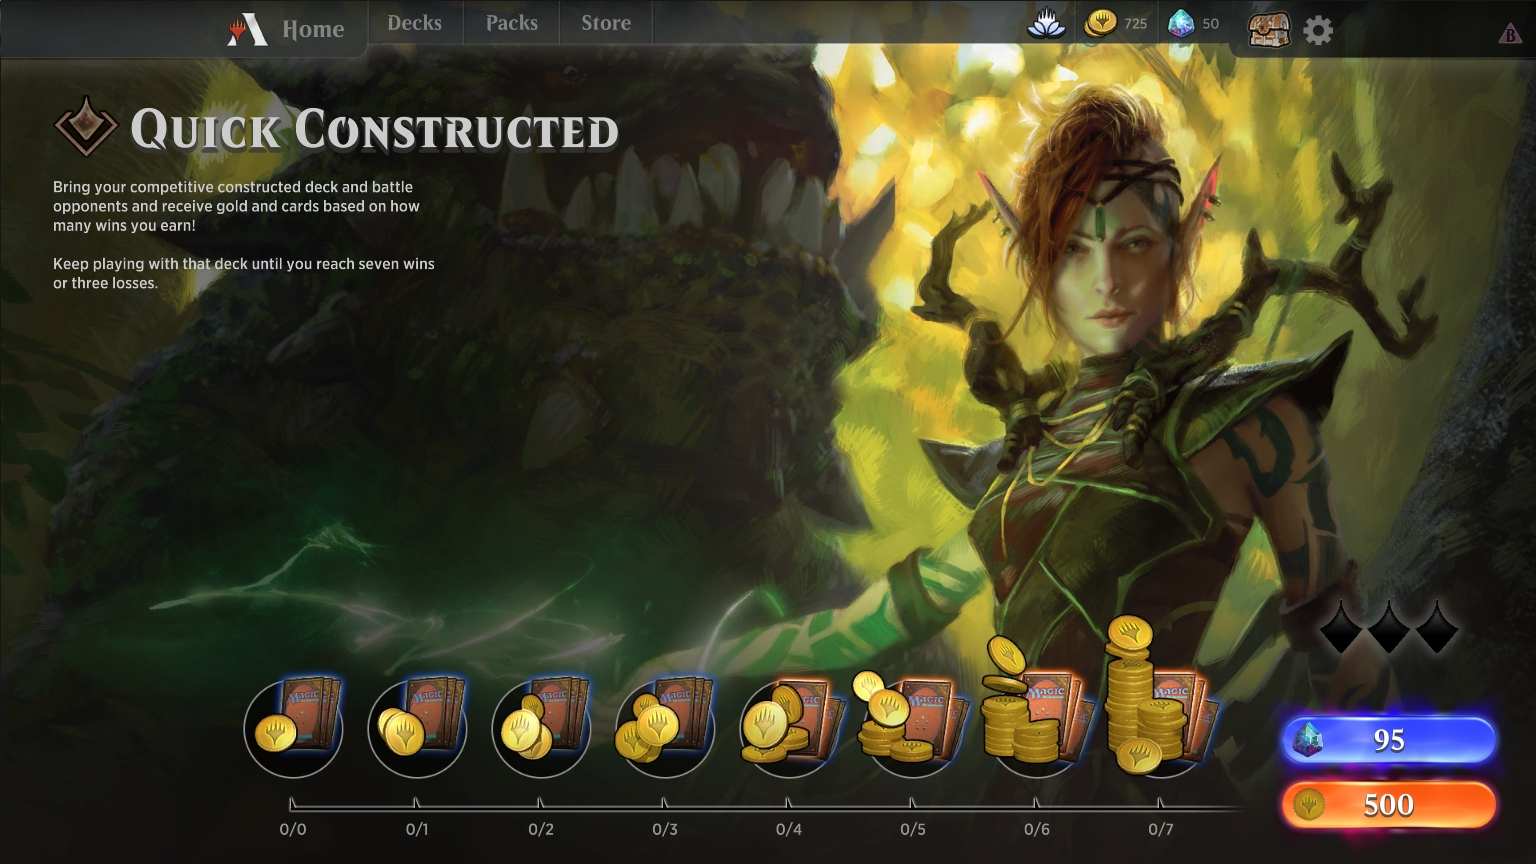1536x864 pixels.
Task: Open the Decks tab
Action: click(415, 23)
